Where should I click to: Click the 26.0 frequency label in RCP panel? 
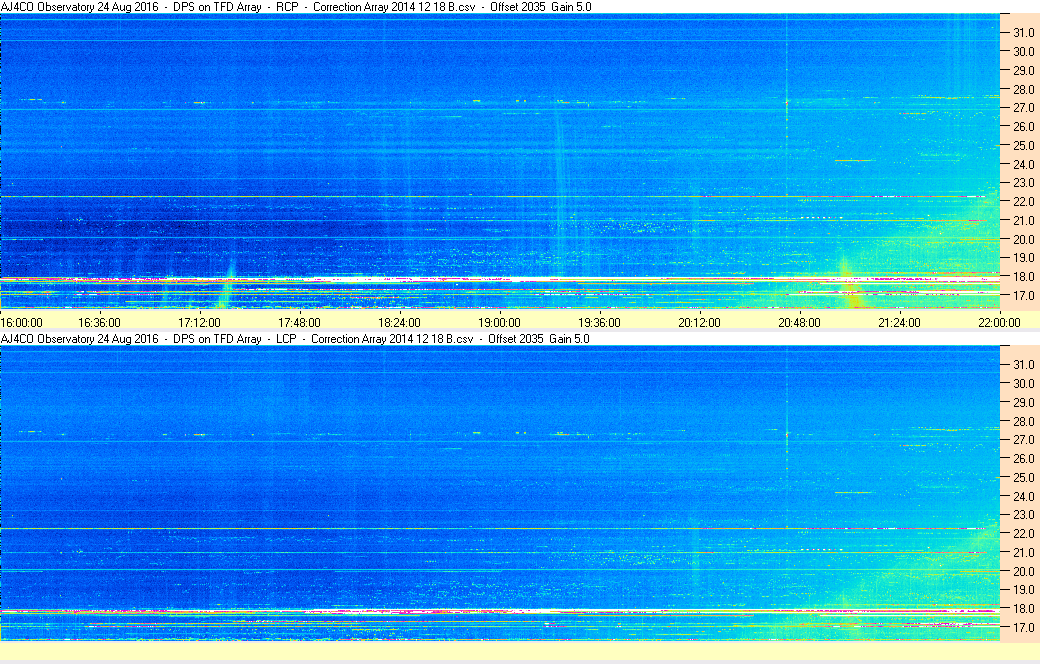[1023, 127]
